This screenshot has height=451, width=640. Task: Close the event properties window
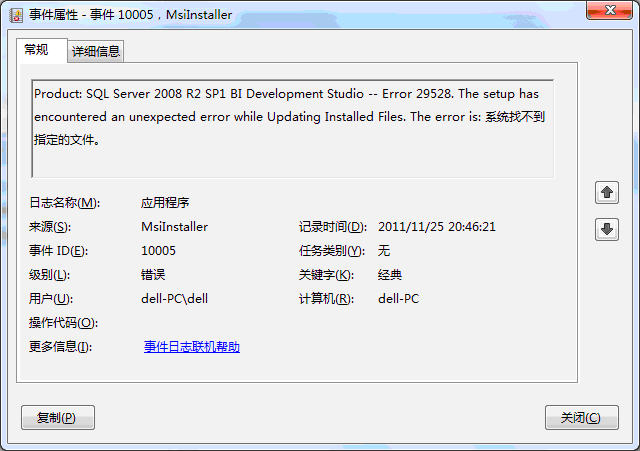pyautogui.click(x=609, y=11)
